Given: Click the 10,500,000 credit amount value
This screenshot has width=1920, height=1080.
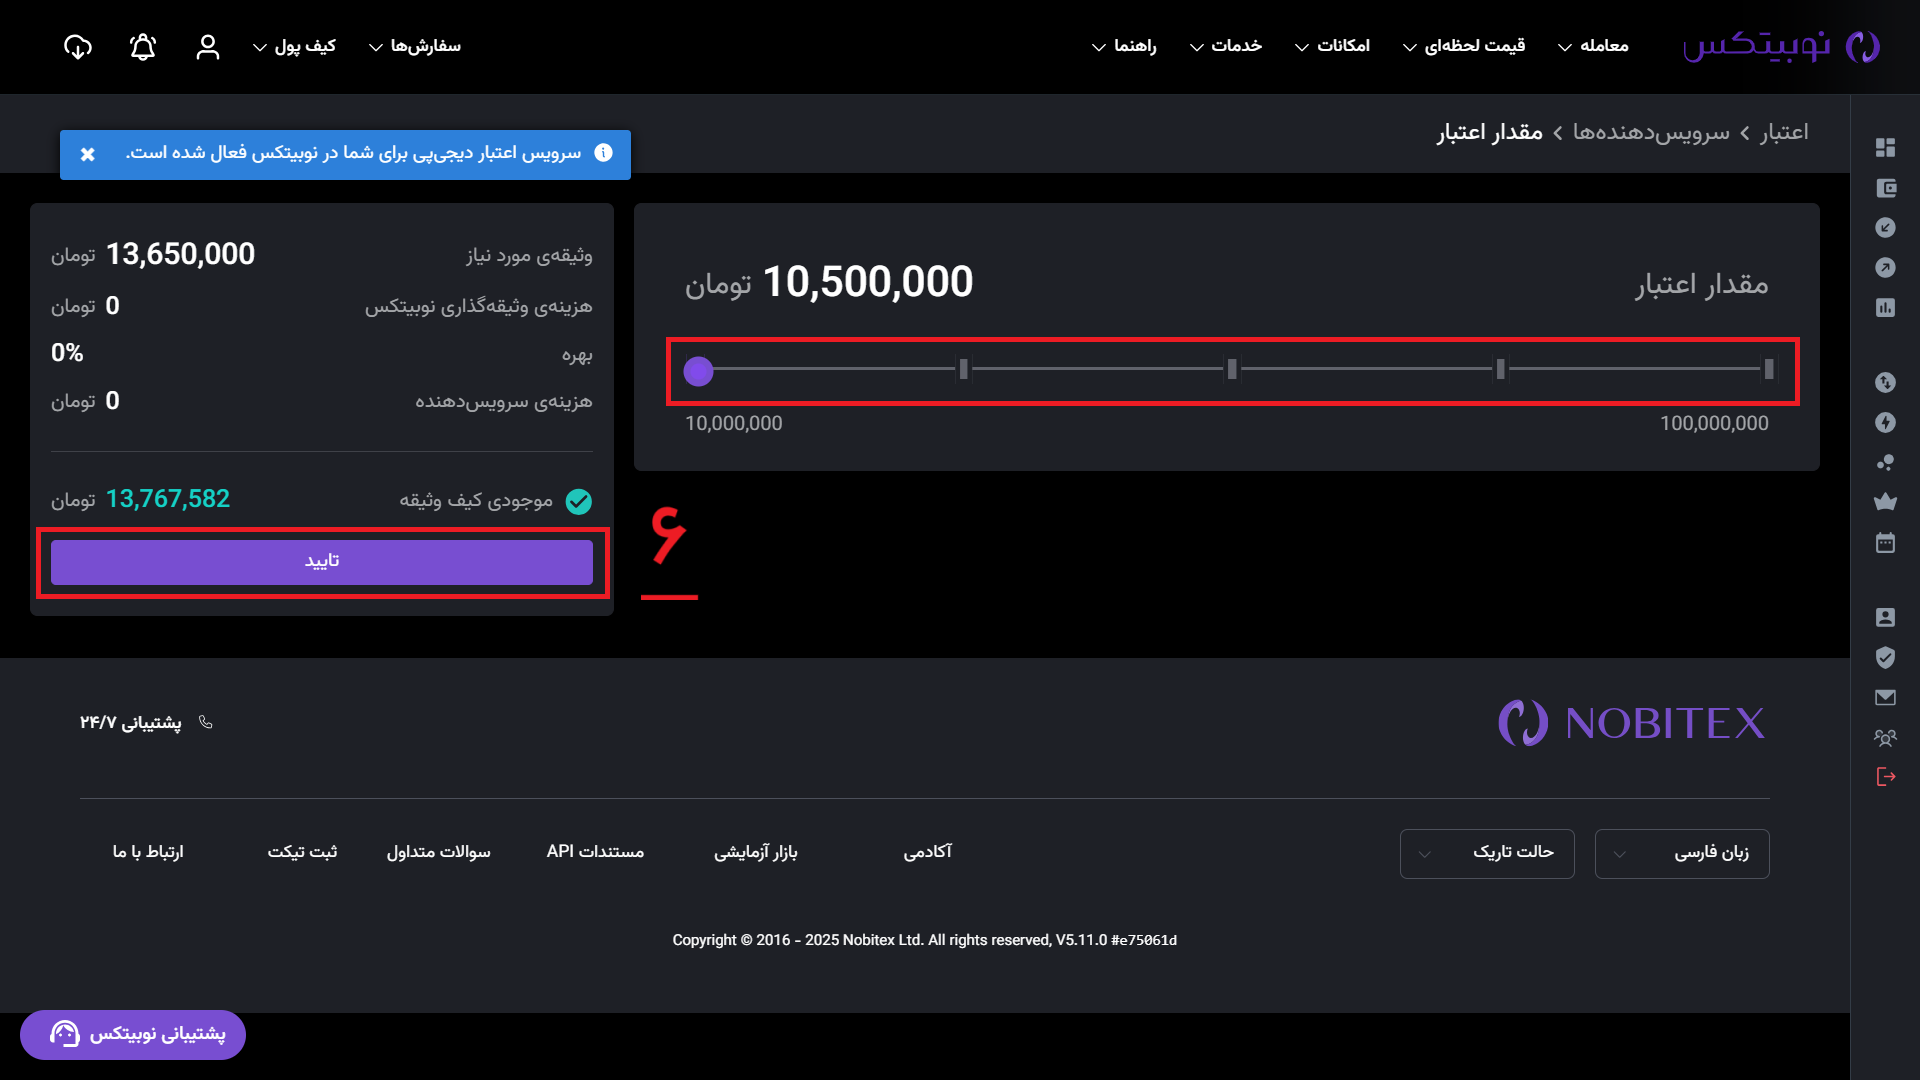Looking at the screenshot, I should click(x=868, y=282).
